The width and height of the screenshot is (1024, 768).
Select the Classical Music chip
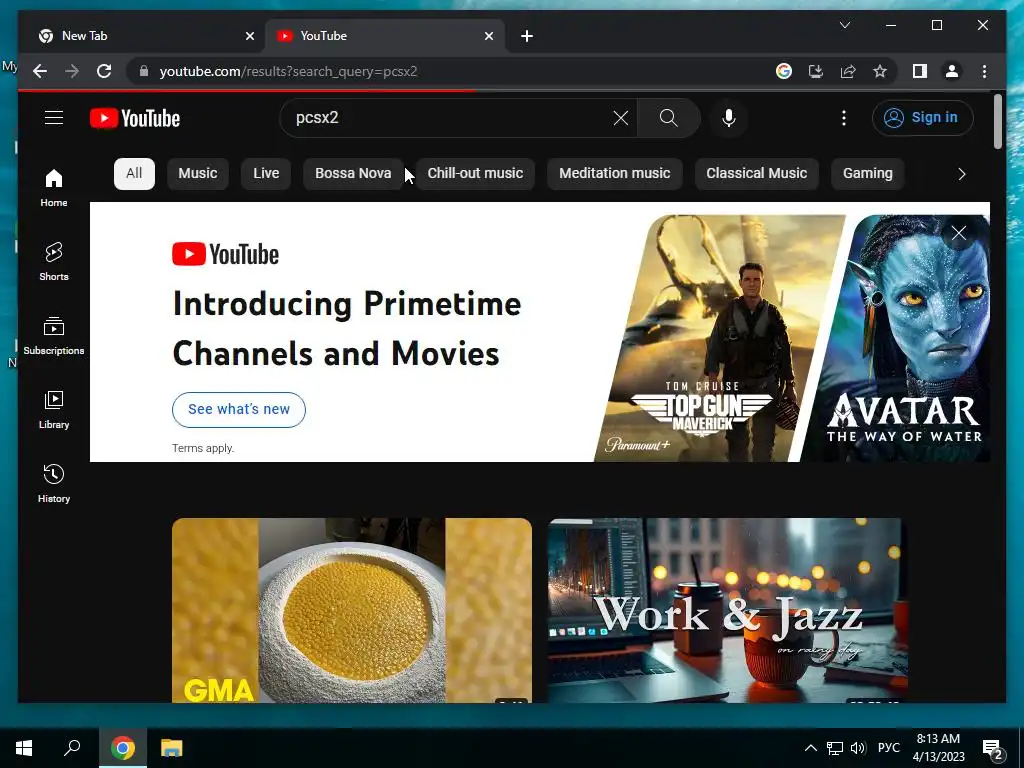[x=756, y=174]
